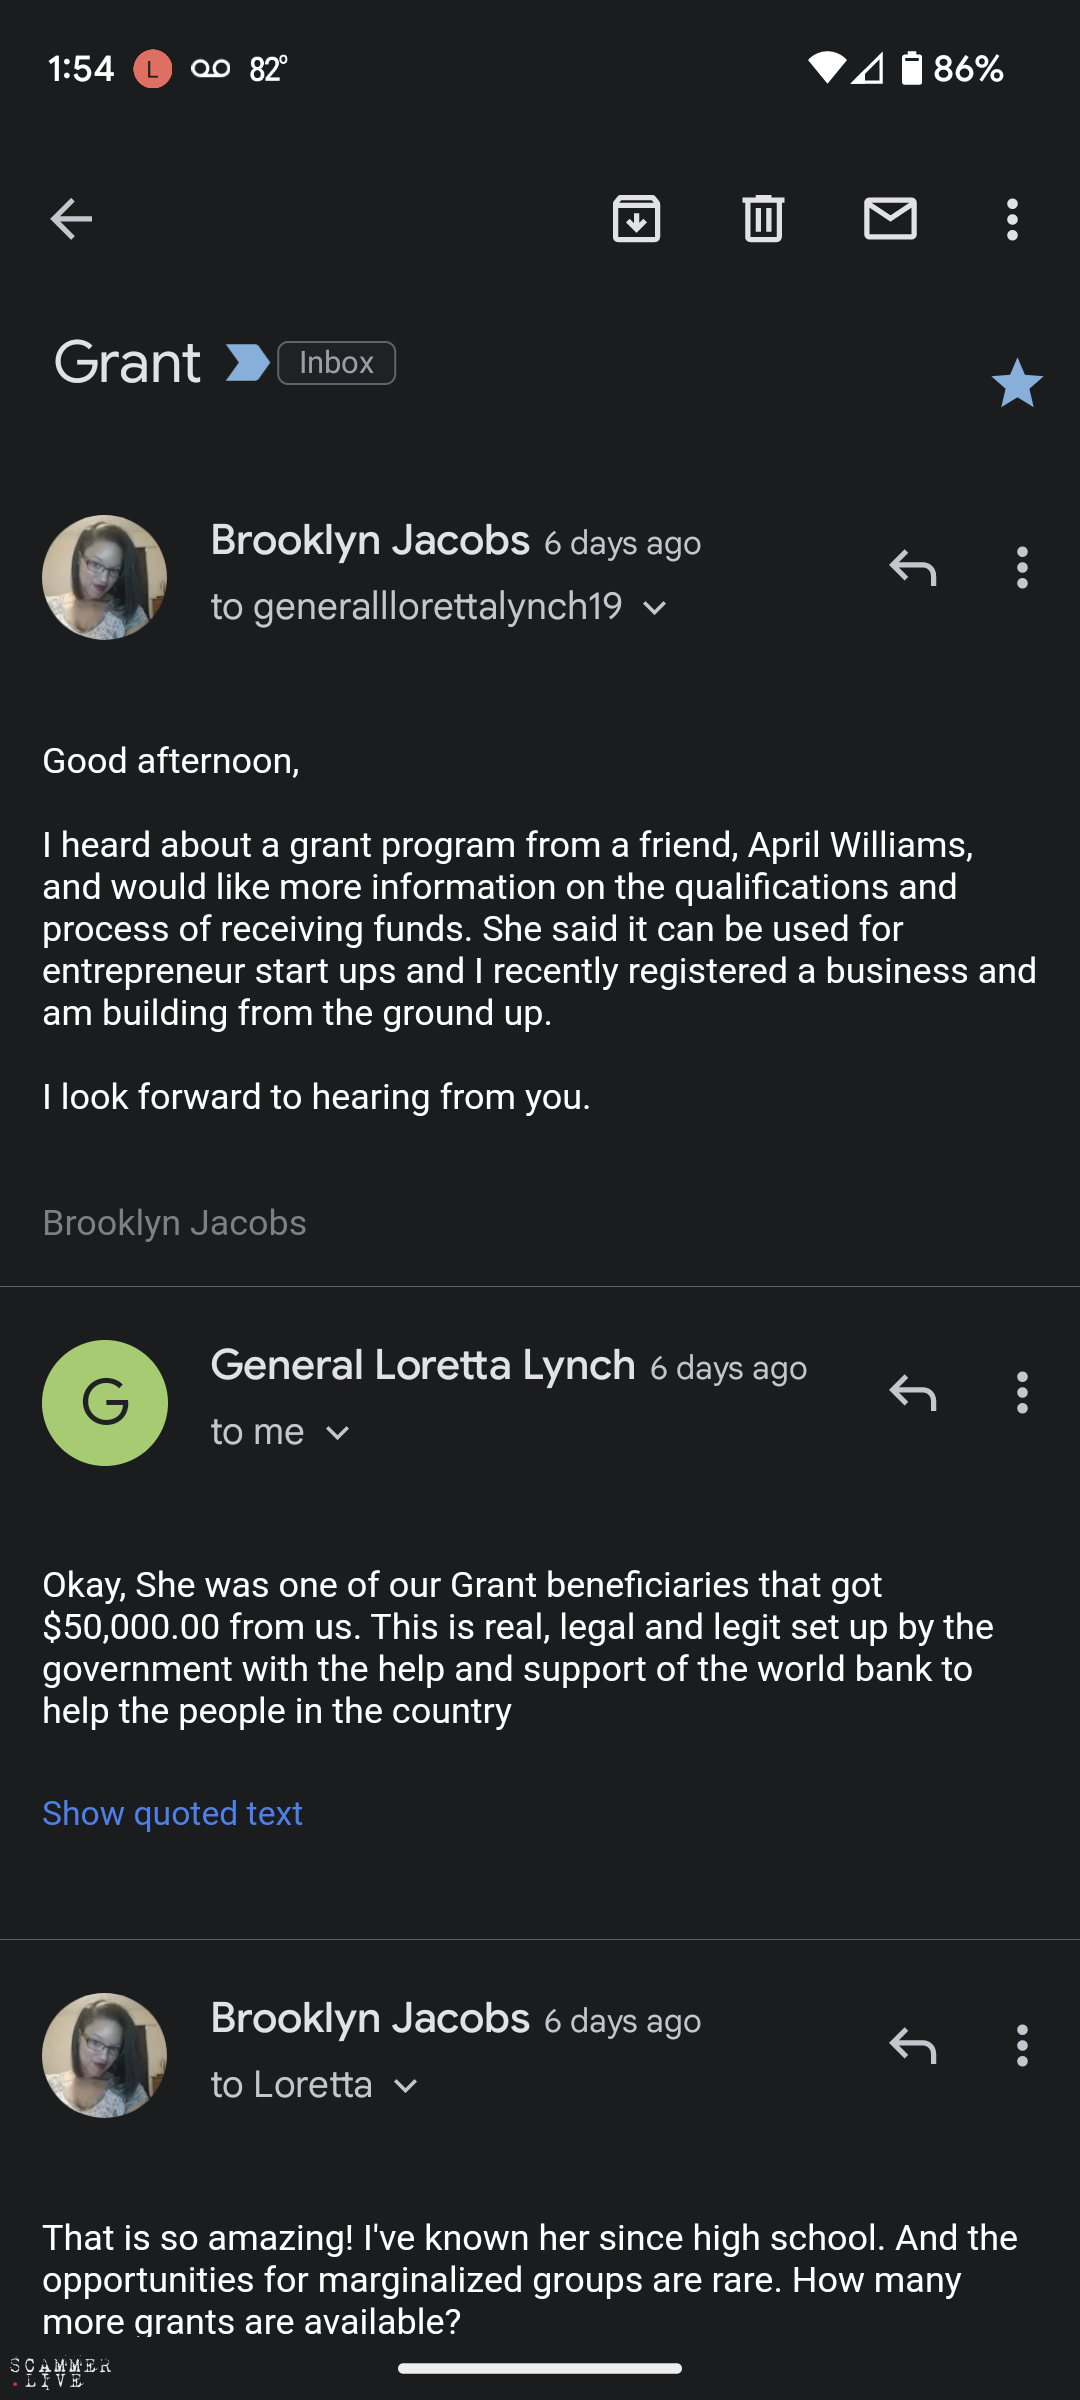The image size is (1080, 2400).
Task: Open more options for last Brooklyn message
Action: 1022,2046
